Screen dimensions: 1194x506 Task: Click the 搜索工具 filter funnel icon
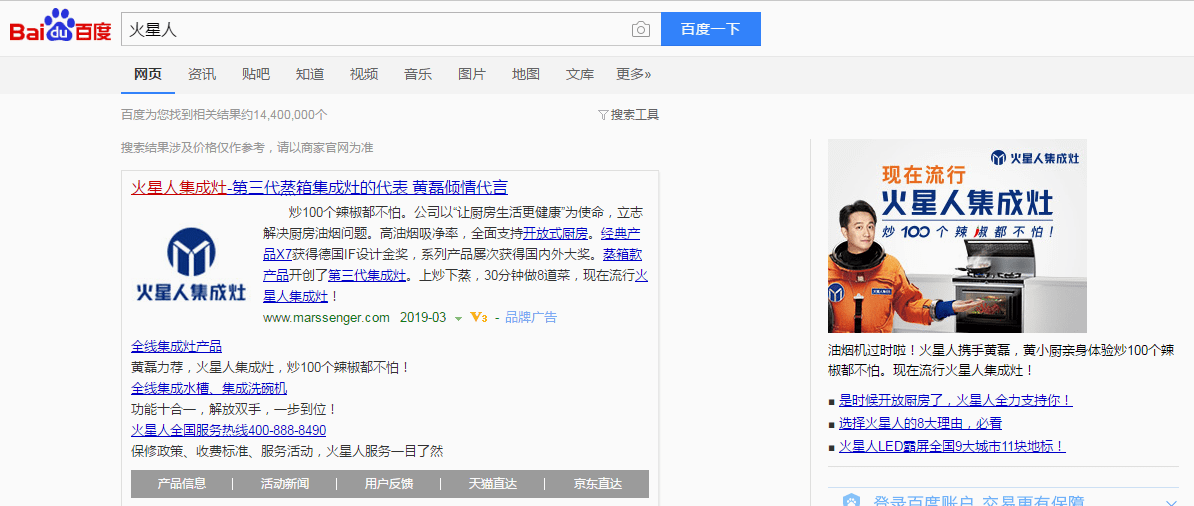pyautogui.click(x=603, y=115)
